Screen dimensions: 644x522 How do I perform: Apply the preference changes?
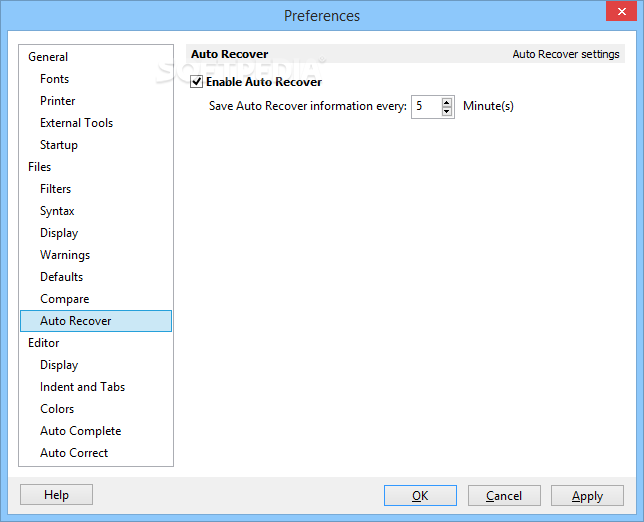point(587,495)
